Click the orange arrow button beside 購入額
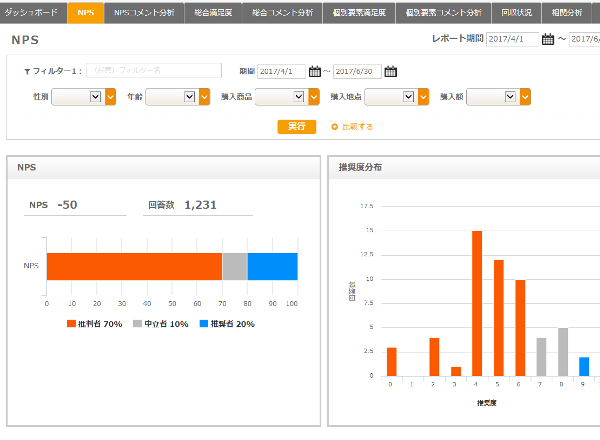This screenshot has width=600, height=440. coord(525,97)
